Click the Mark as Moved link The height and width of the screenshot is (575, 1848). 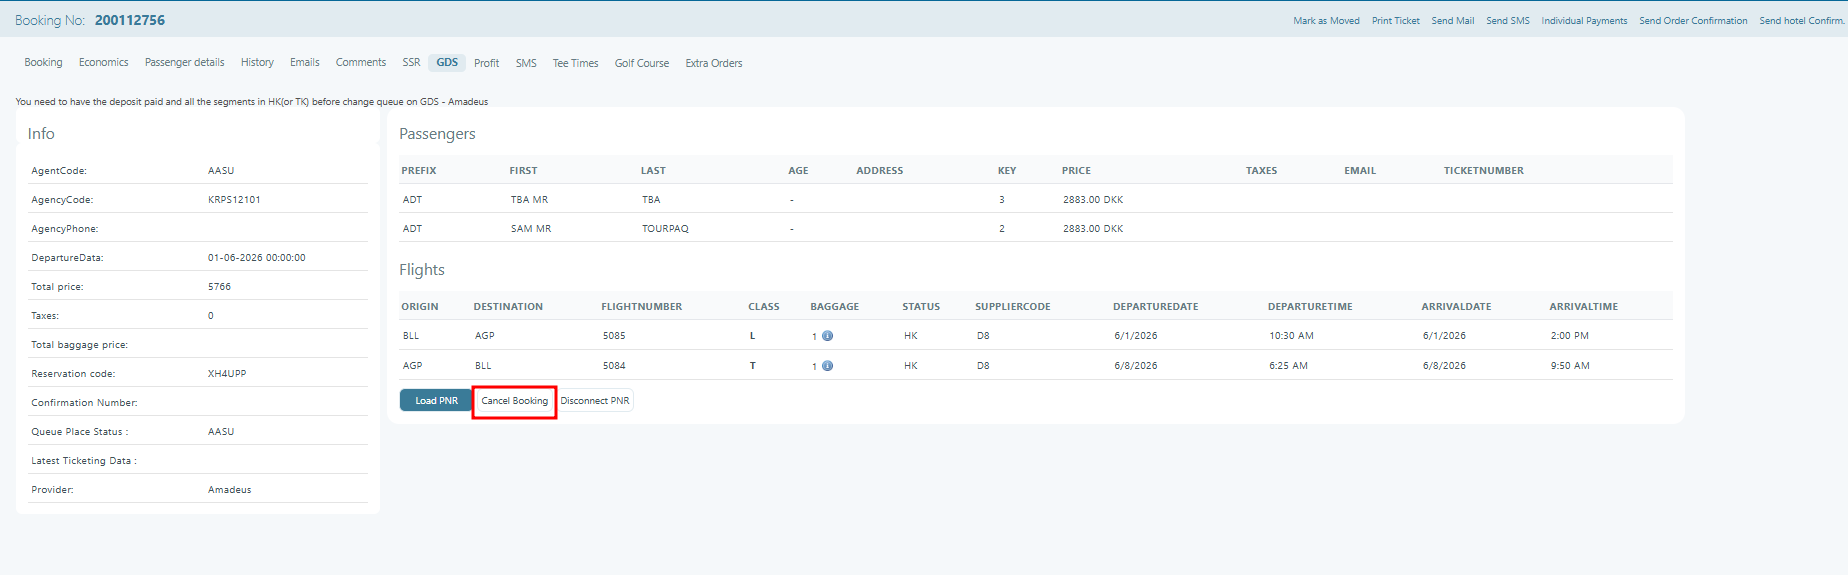pyautogui.click(x=1326, y=21)
